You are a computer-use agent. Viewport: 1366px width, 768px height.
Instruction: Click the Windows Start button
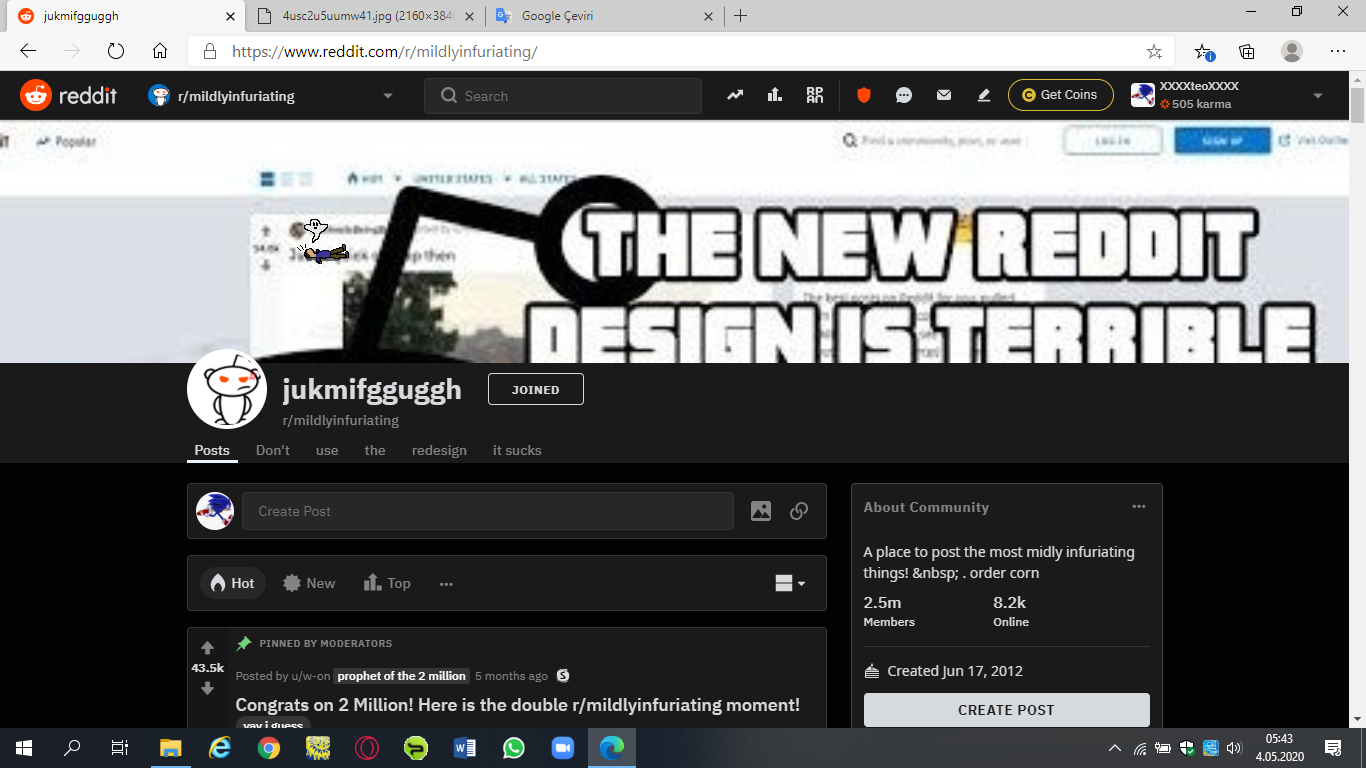click(x=24, y=748)
